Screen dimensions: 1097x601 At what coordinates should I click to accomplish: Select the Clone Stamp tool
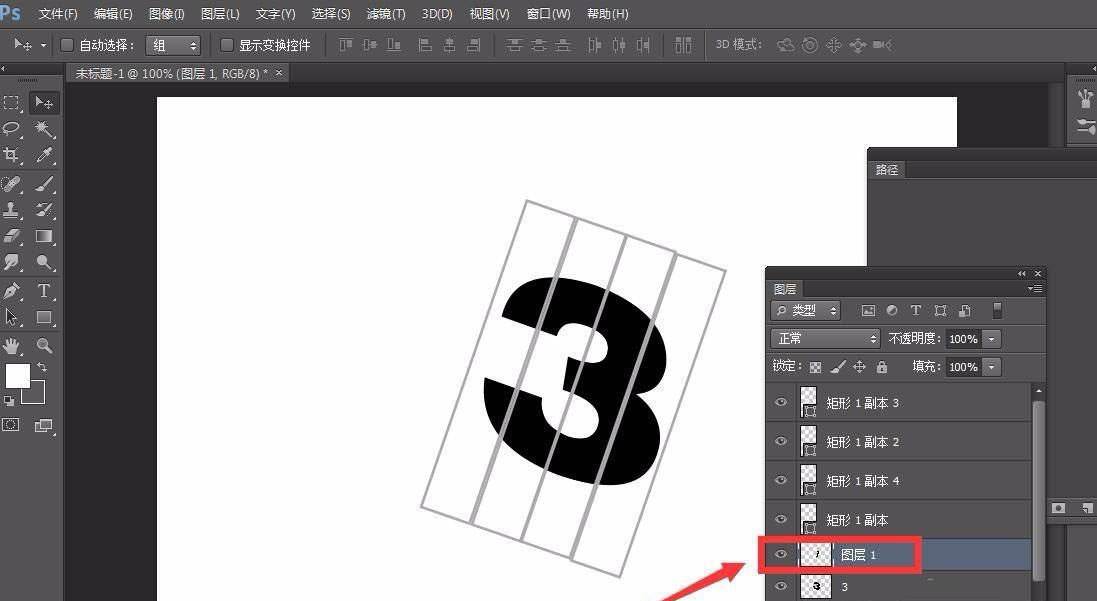(12, 210)
